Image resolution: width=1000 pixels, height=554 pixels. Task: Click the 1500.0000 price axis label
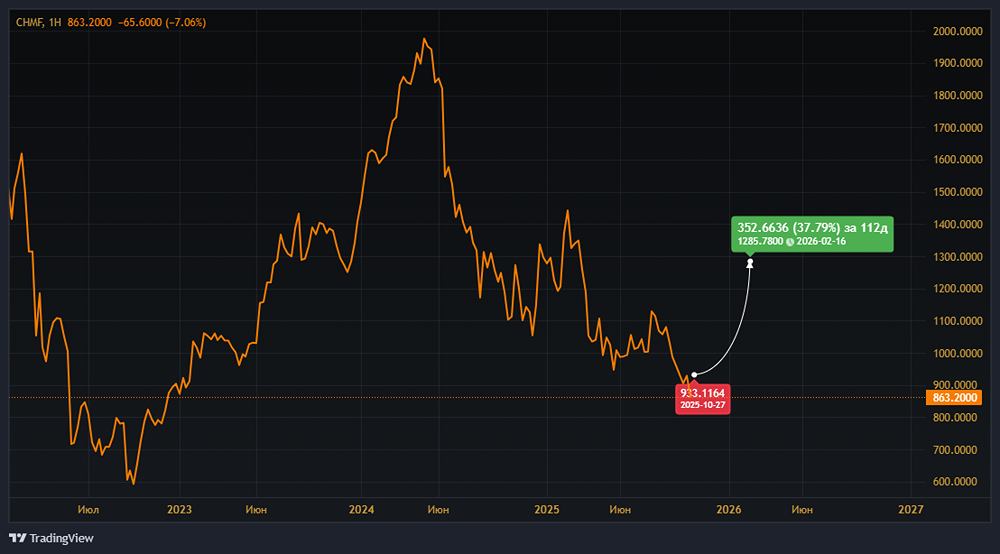pyautogui.click(x=957, y=193)
